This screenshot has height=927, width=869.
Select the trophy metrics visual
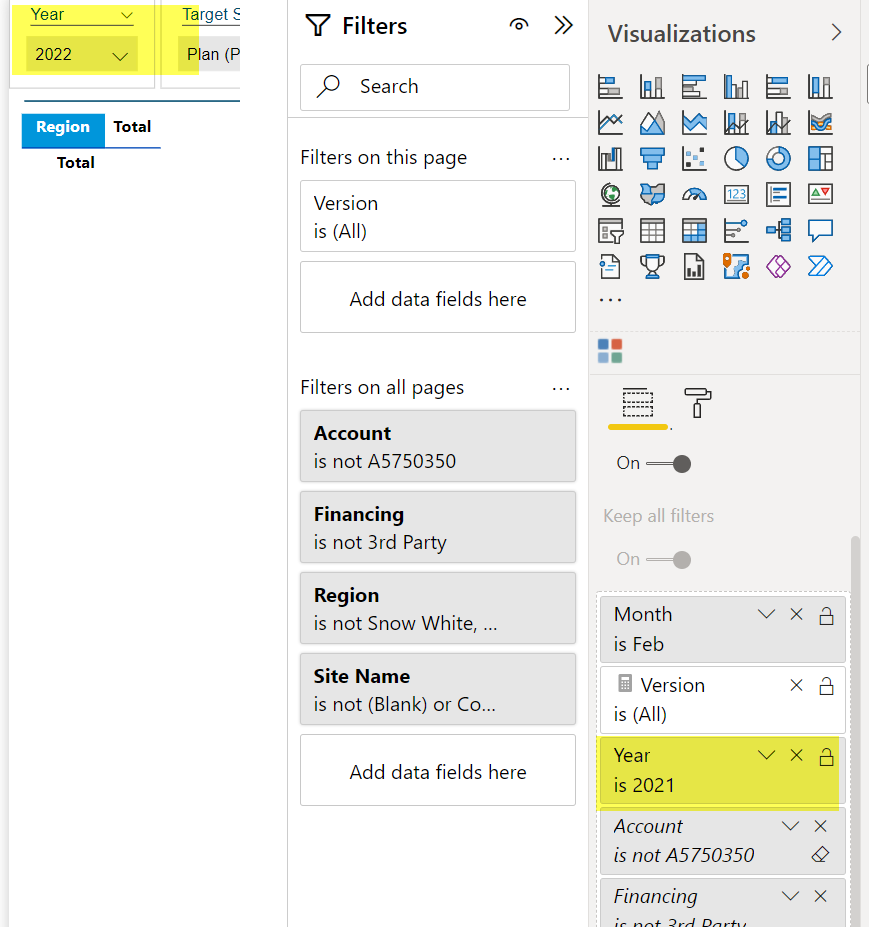click(x=652, y=267)
